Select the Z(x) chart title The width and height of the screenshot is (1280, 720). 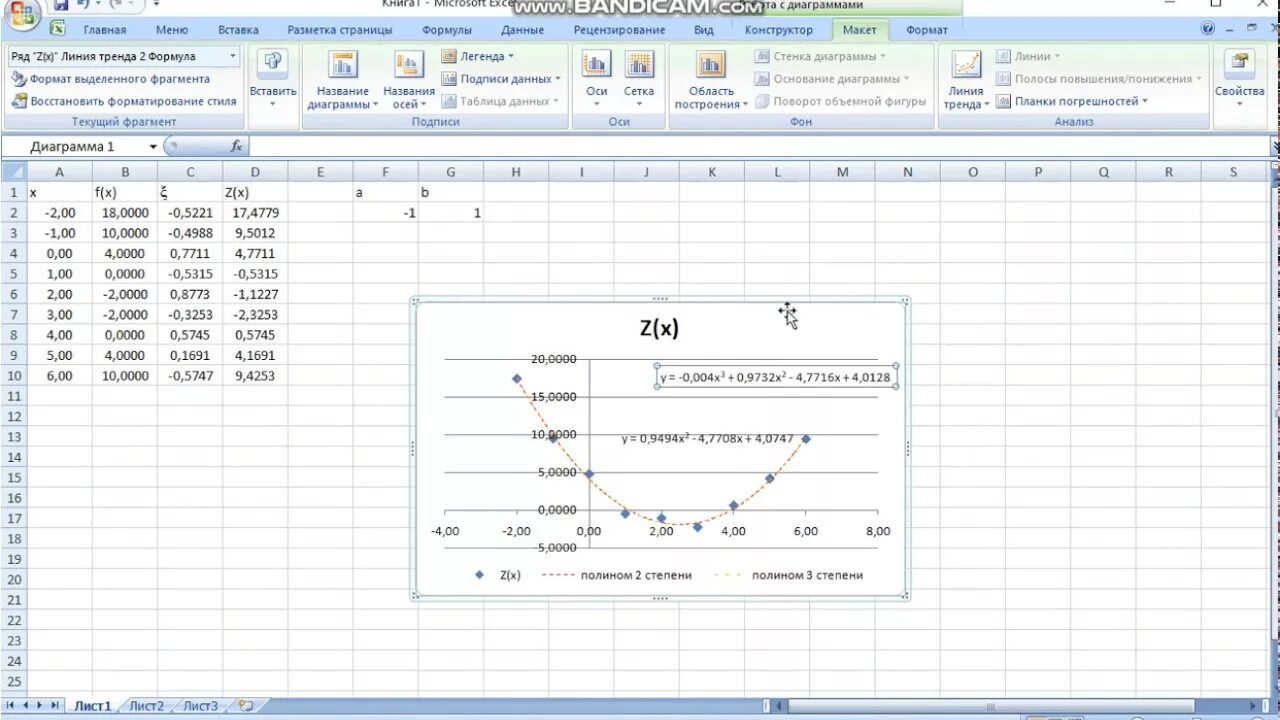[x=659, y=328]
